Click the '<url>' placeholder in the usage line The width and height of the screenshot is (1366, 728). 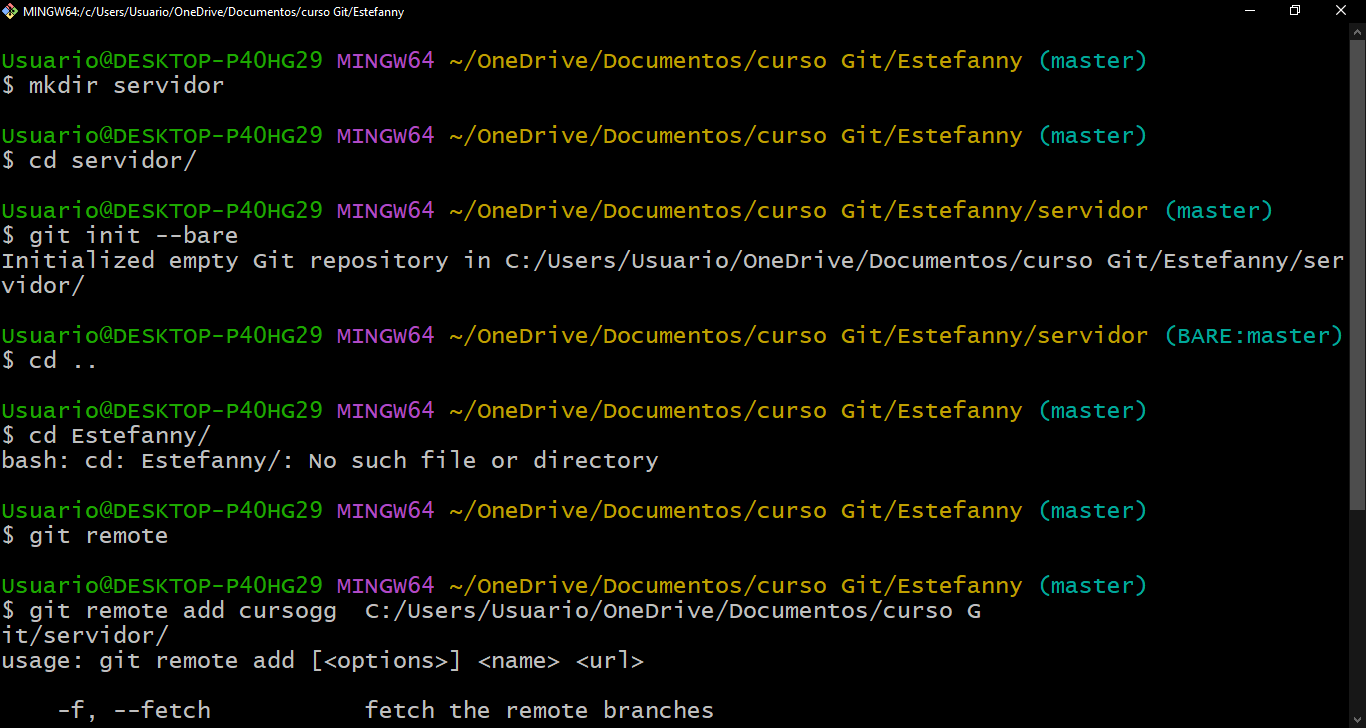click(610, 661)
